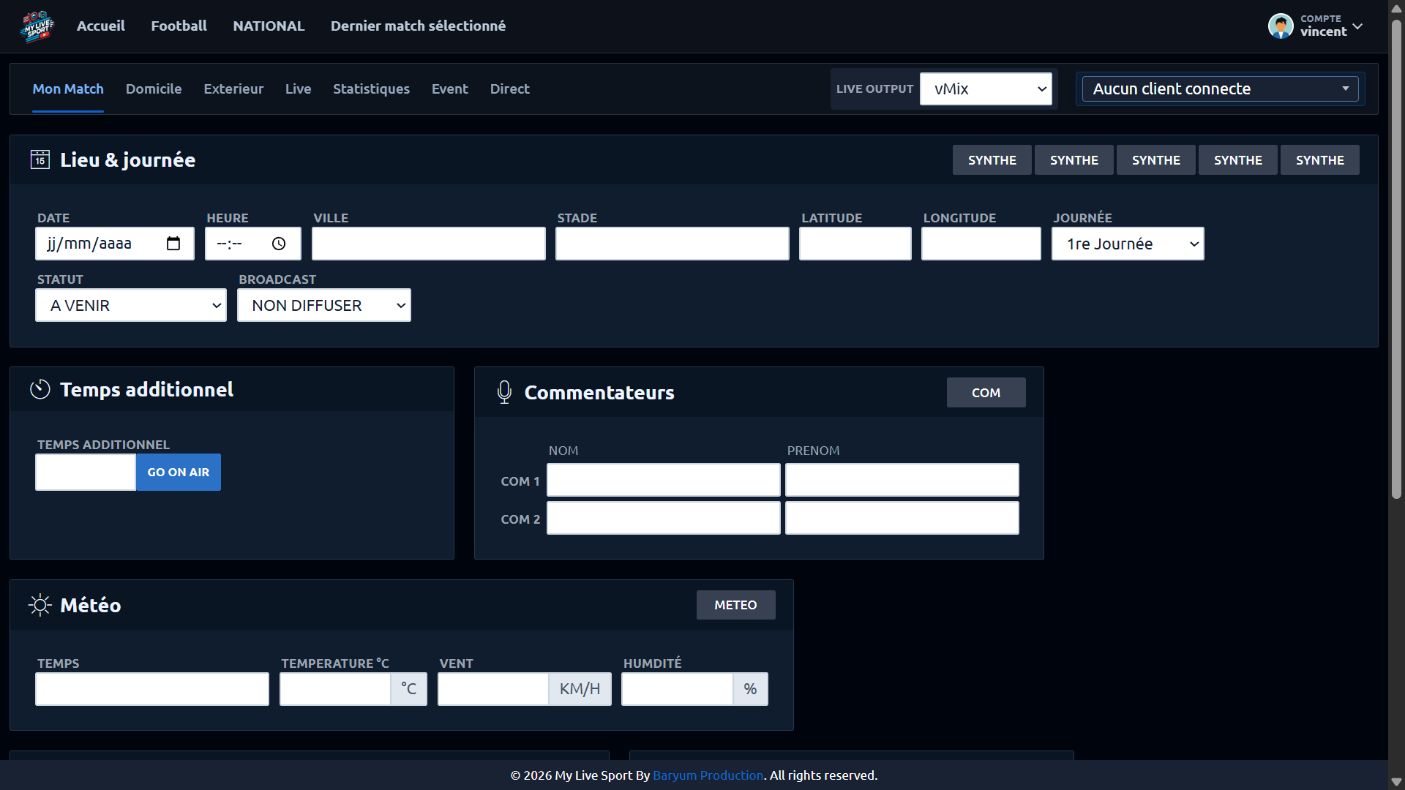Open the Journée dropdown showing 1re Journée

[x=1128, y=244]
